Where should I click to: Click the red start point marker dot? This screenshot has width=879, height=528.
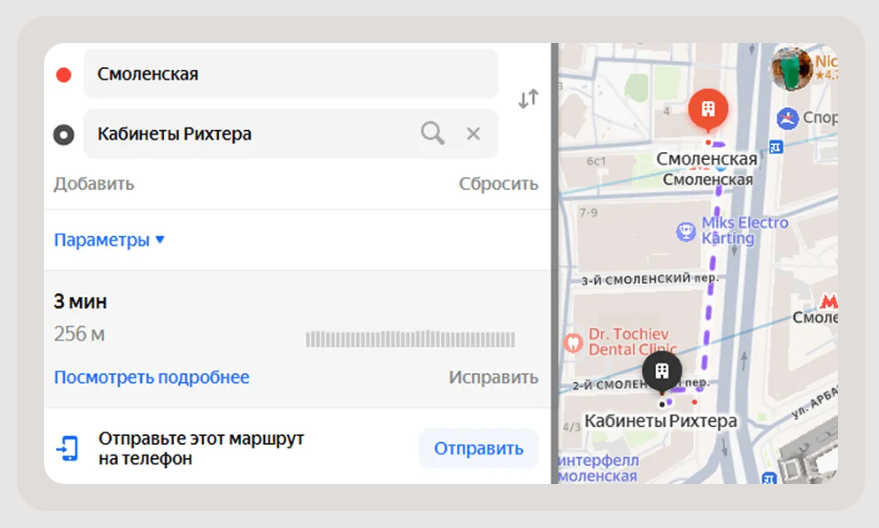click(64, 75)
